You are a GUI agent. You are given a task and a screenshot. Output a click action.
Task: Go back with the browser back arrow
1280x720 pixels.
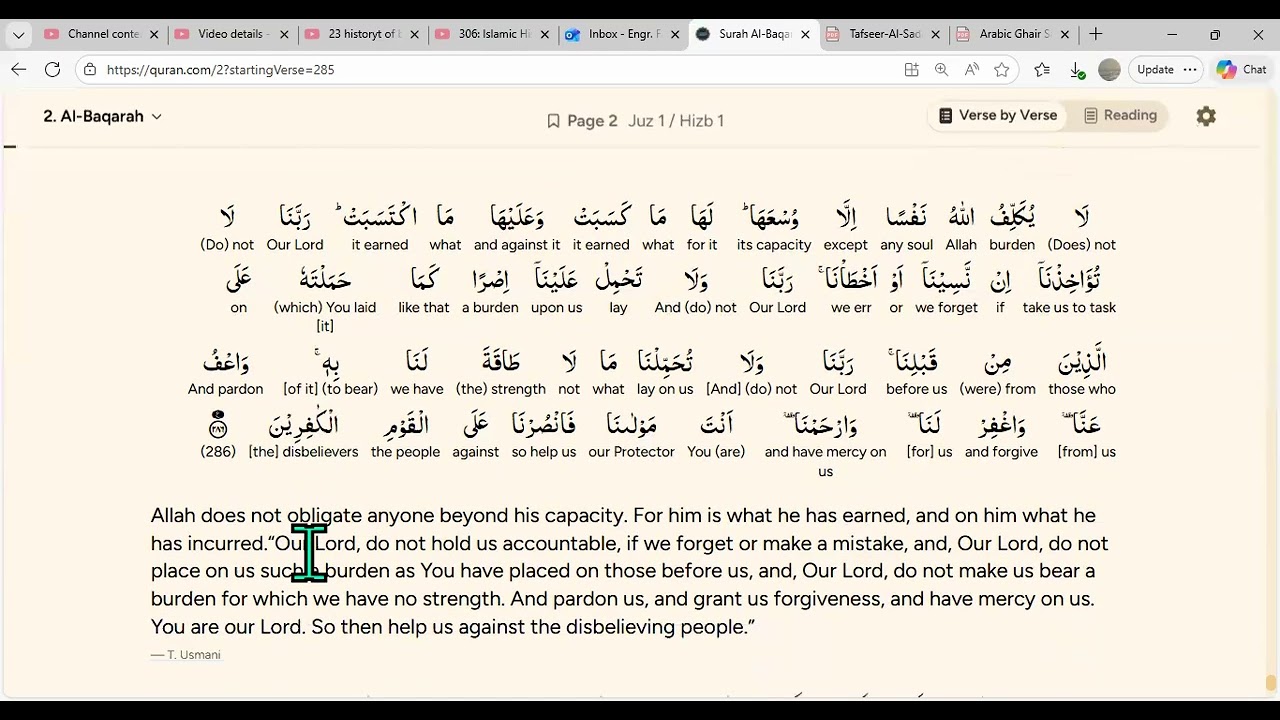[19, 69]
